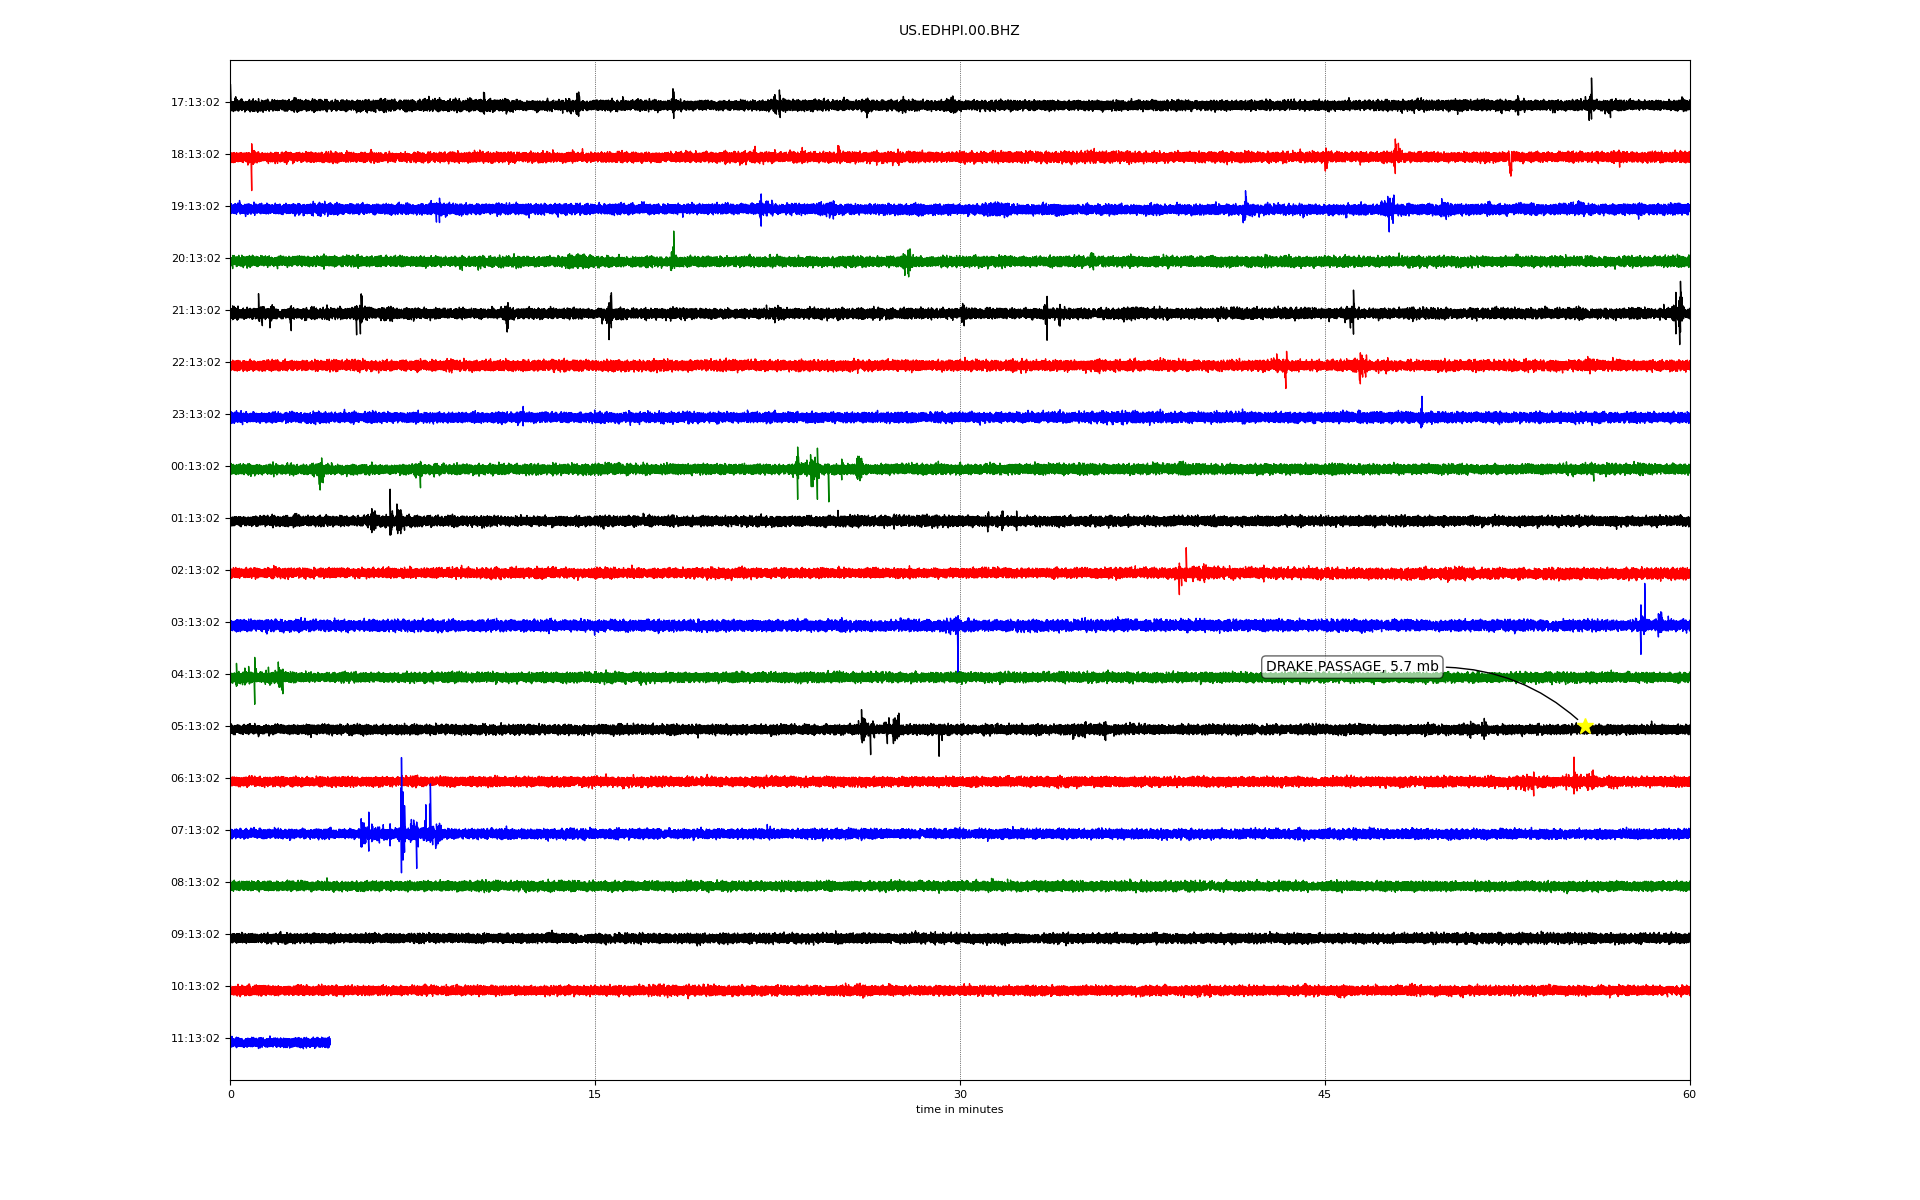Click the yellow star event marker
Viewport: 1920px width, 1200px height.
click(x=1585, y=726)
